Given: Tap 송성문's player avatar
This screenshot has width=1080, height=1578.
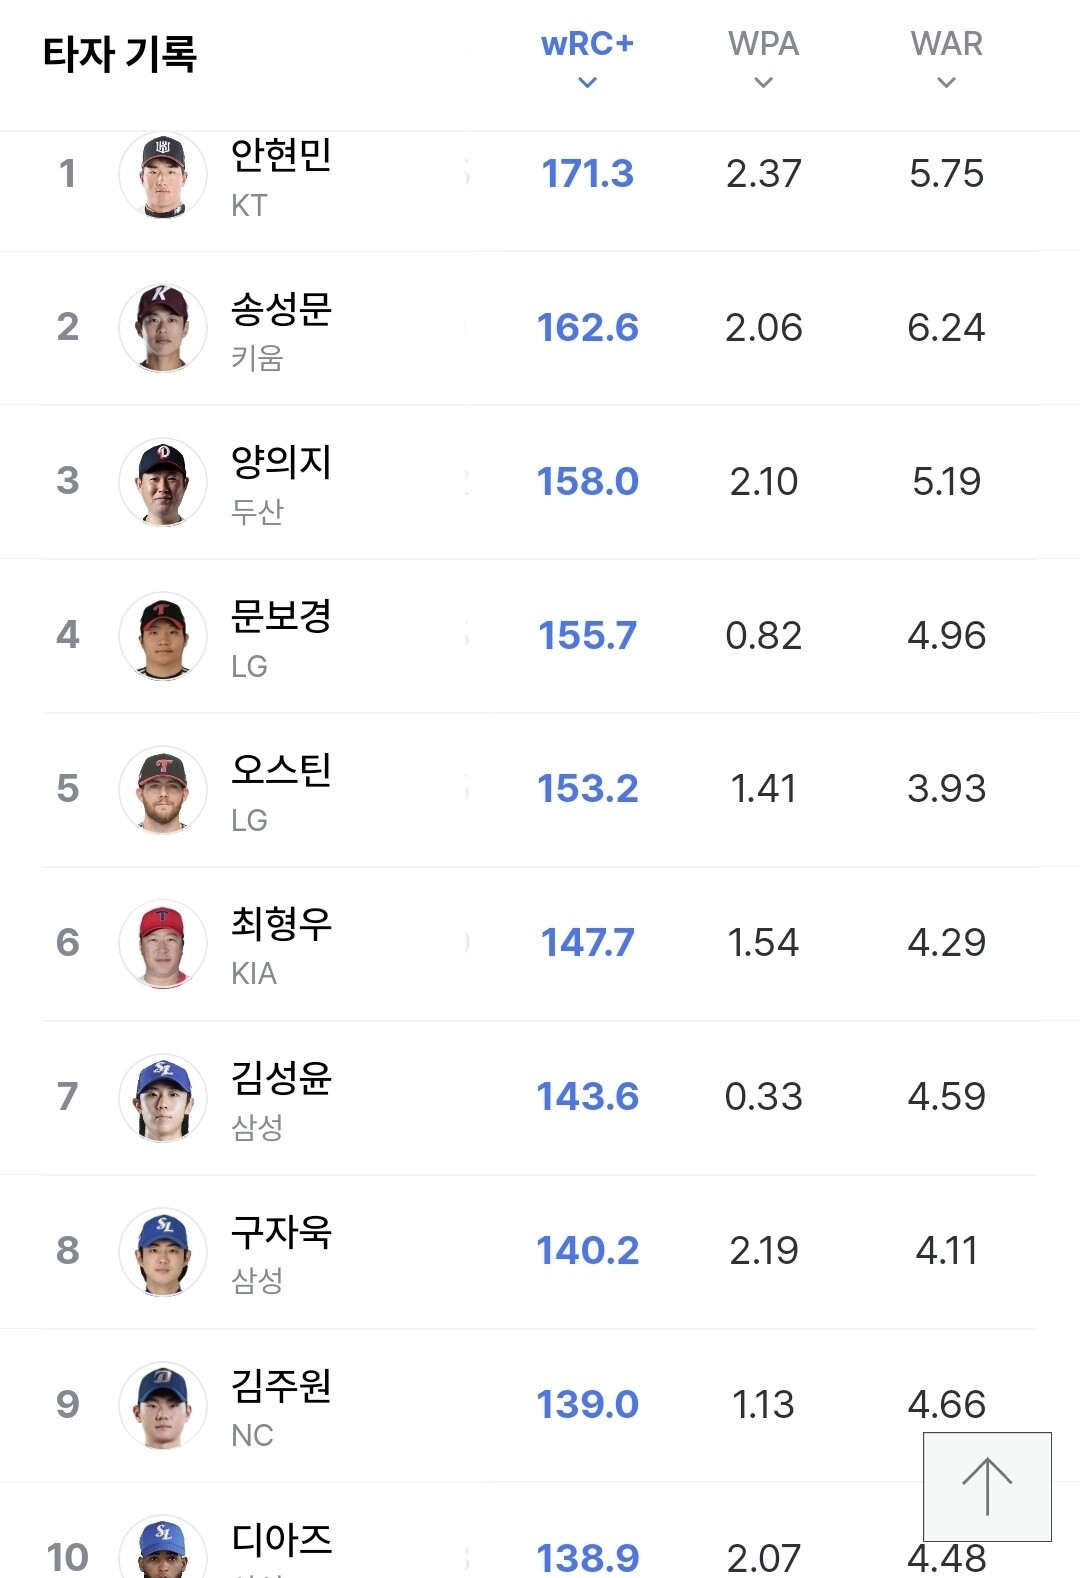Looking at the screenshot, I should tap(163, 328).
